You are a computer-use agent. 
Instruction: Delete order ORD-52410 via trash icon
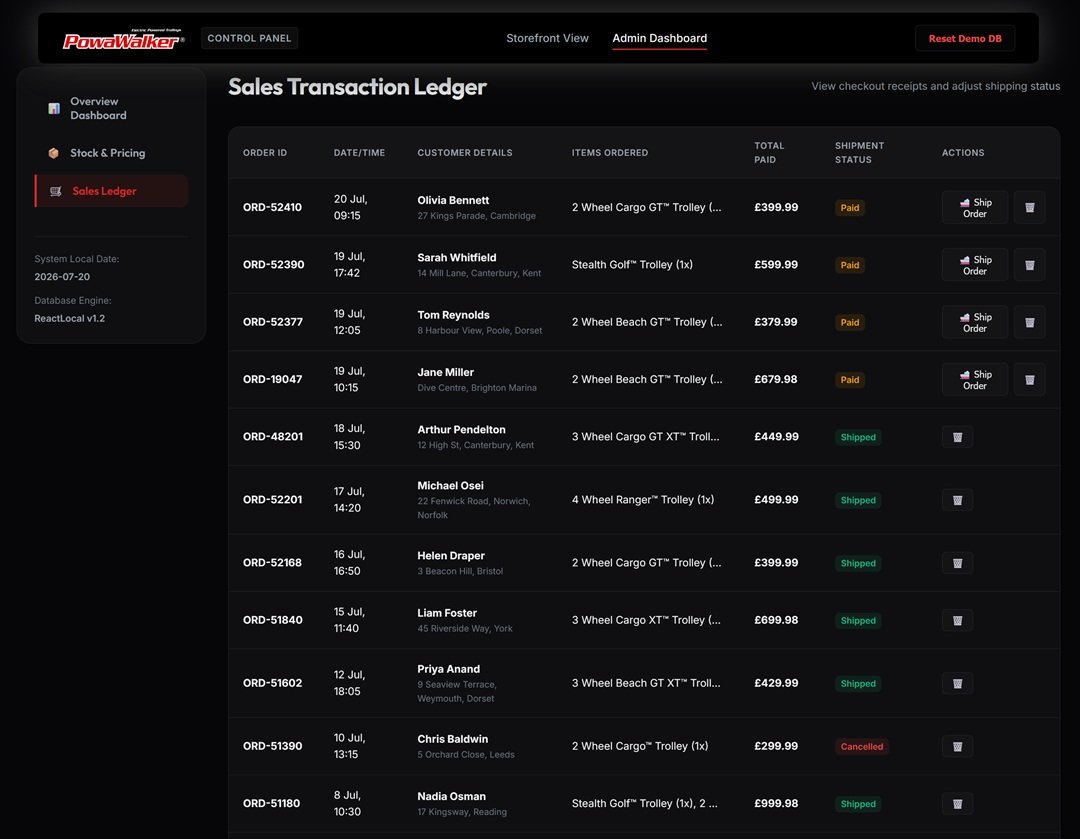click(1029, 207)
